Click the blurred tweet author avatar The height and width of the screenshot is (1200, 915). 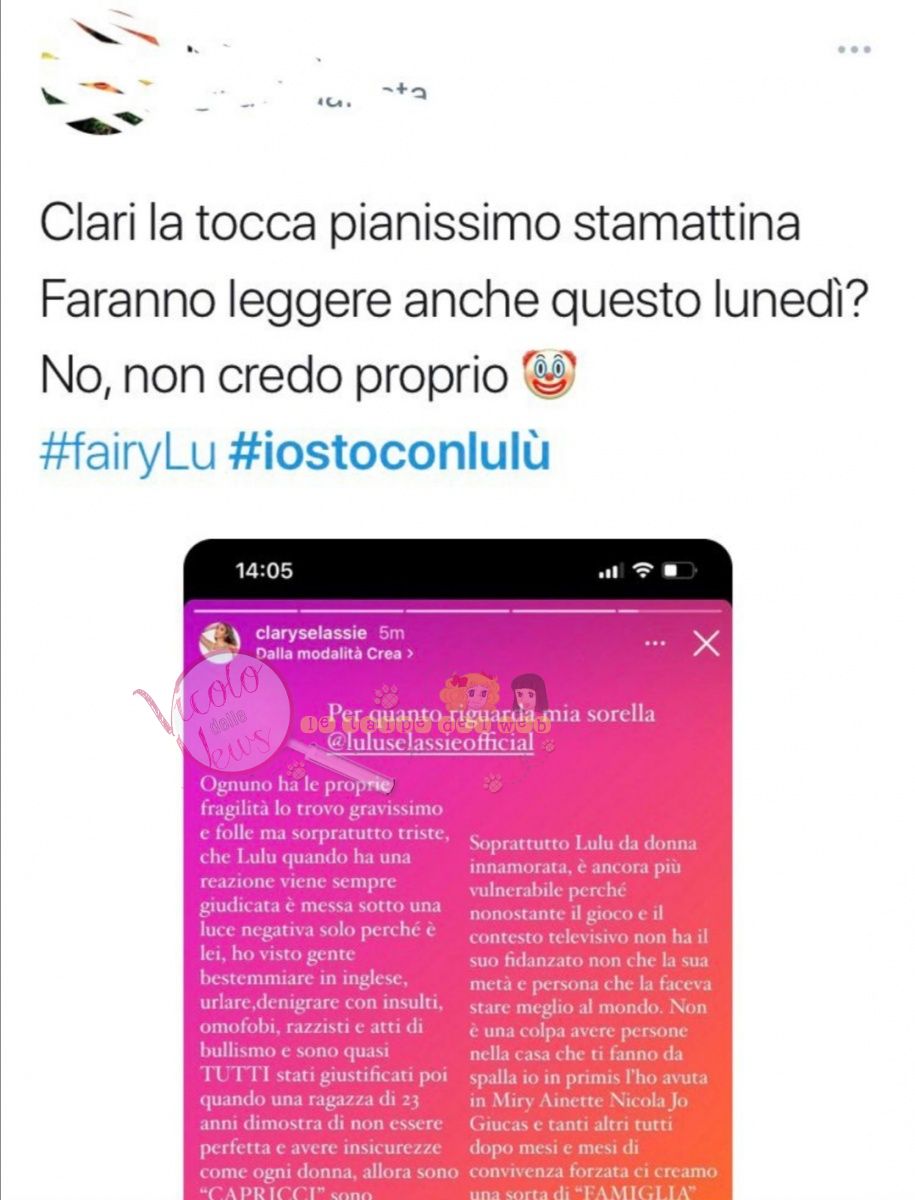point(92,70)
